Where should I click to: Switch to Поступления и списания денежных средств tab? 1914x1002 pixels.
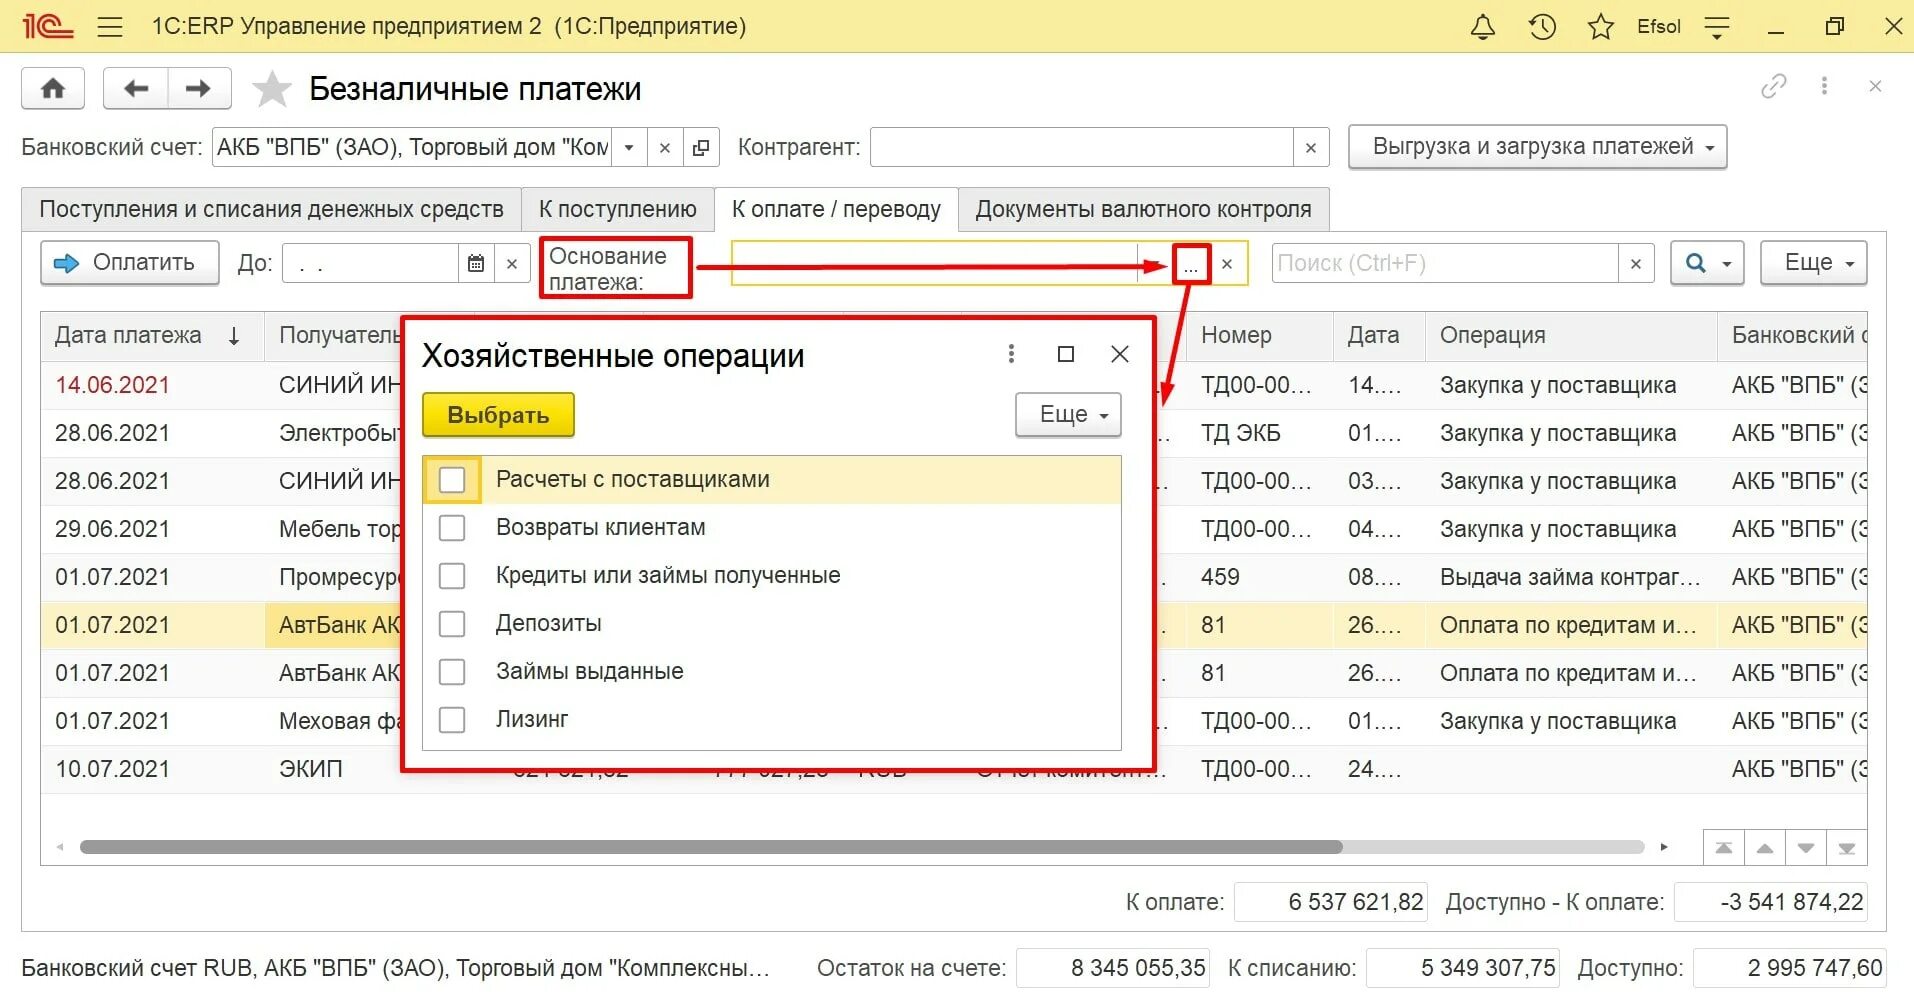[271, 209]
